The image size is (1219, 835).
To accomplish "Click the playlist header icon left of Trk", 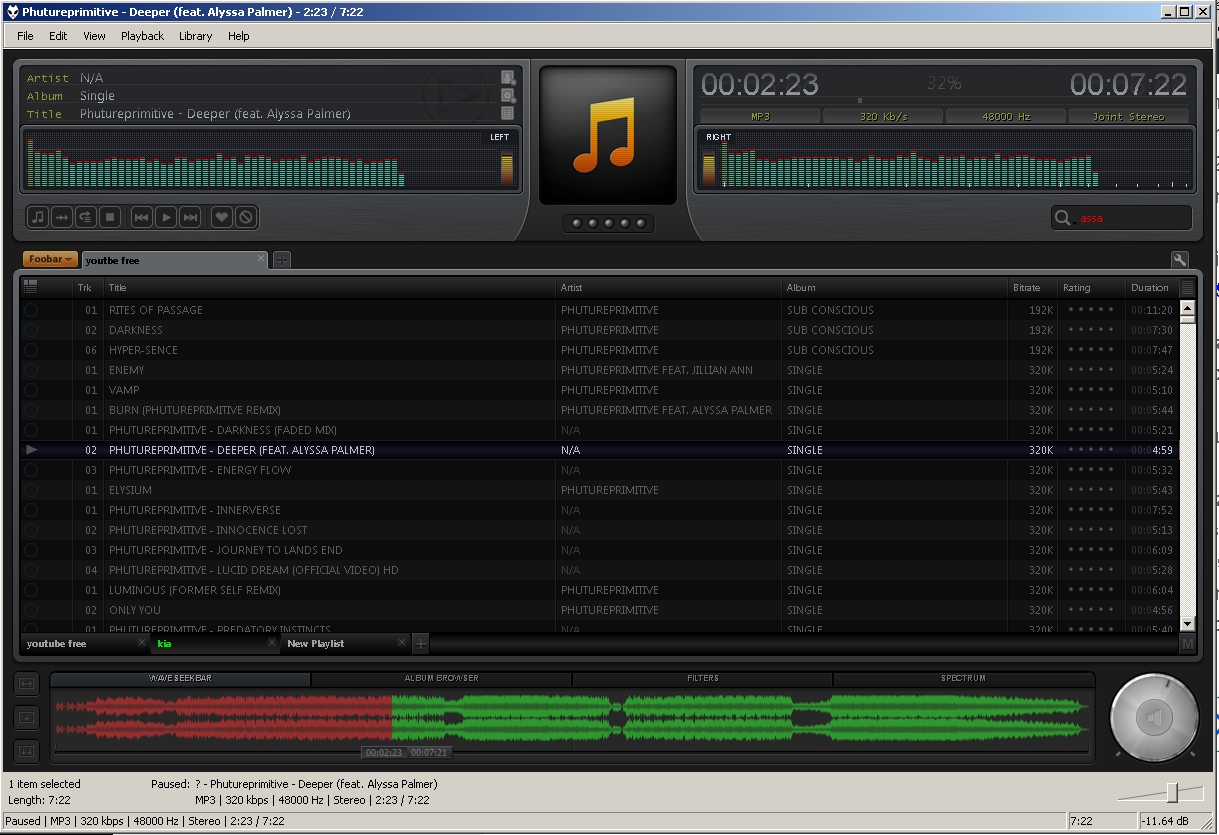I will pyautogui.click(x=30, y=286).
